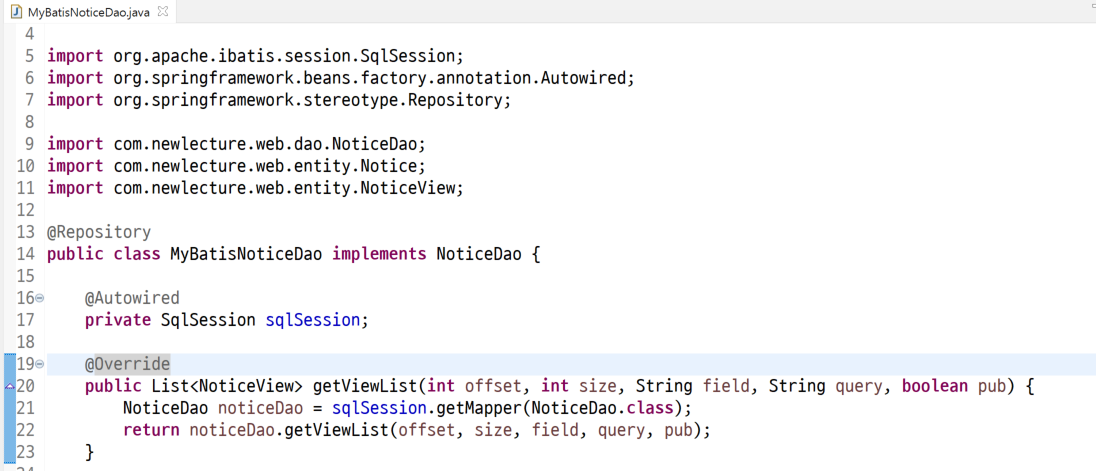The image size is (1096, 471).
Task: Click the NoticeDao interface name after implements
Action: click(x=479, y=254)
